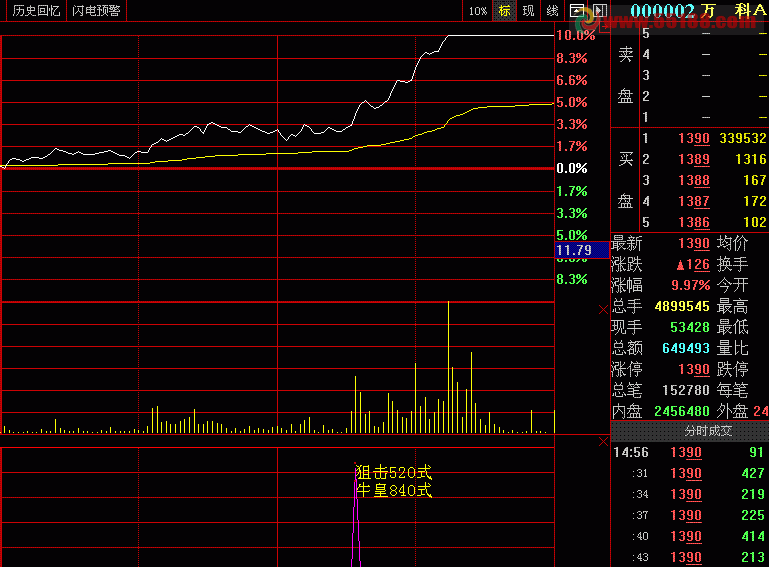Click buy level 2 volume 1316
The height and width of the screenshot is (567, 769).
point(751,159)
